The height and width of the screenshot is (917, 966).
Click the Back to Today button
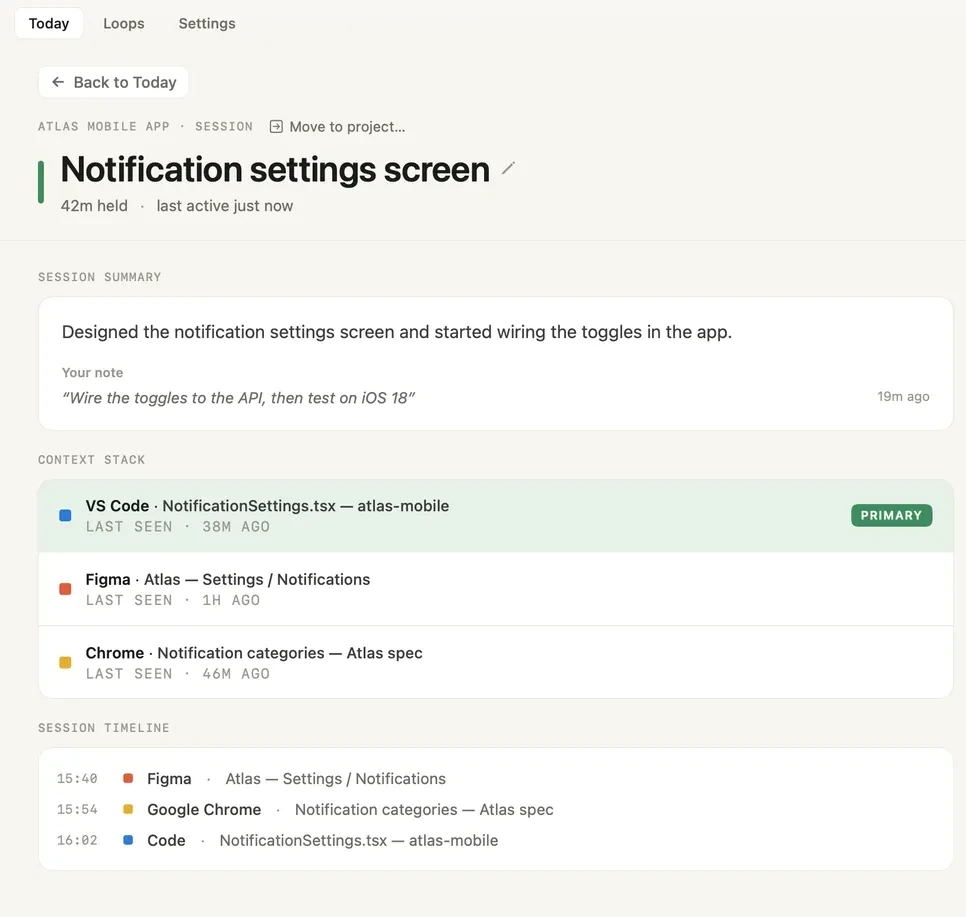point(113,82)
